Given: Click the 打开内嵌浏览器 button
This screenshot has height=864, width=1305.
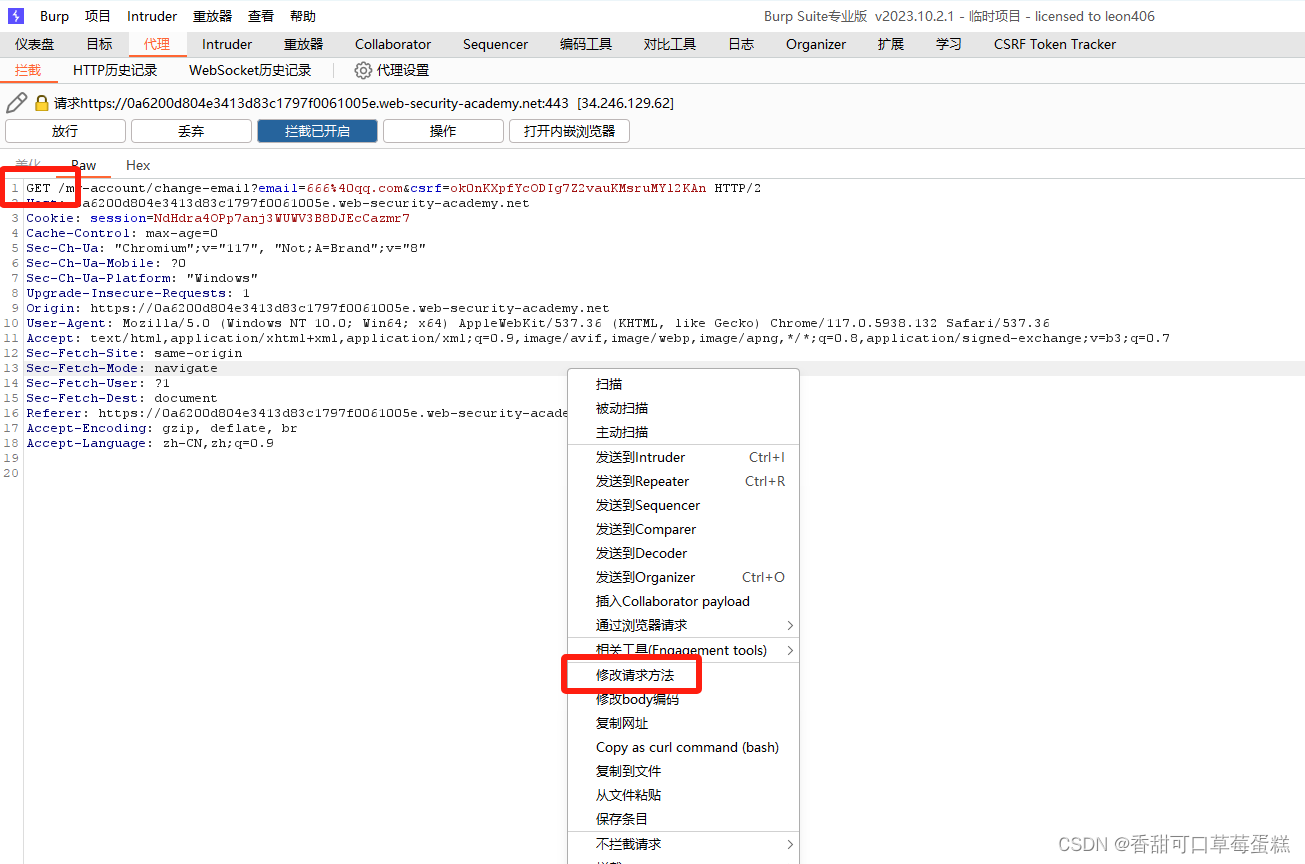Looking at the screenshot, I should (569, 131).
